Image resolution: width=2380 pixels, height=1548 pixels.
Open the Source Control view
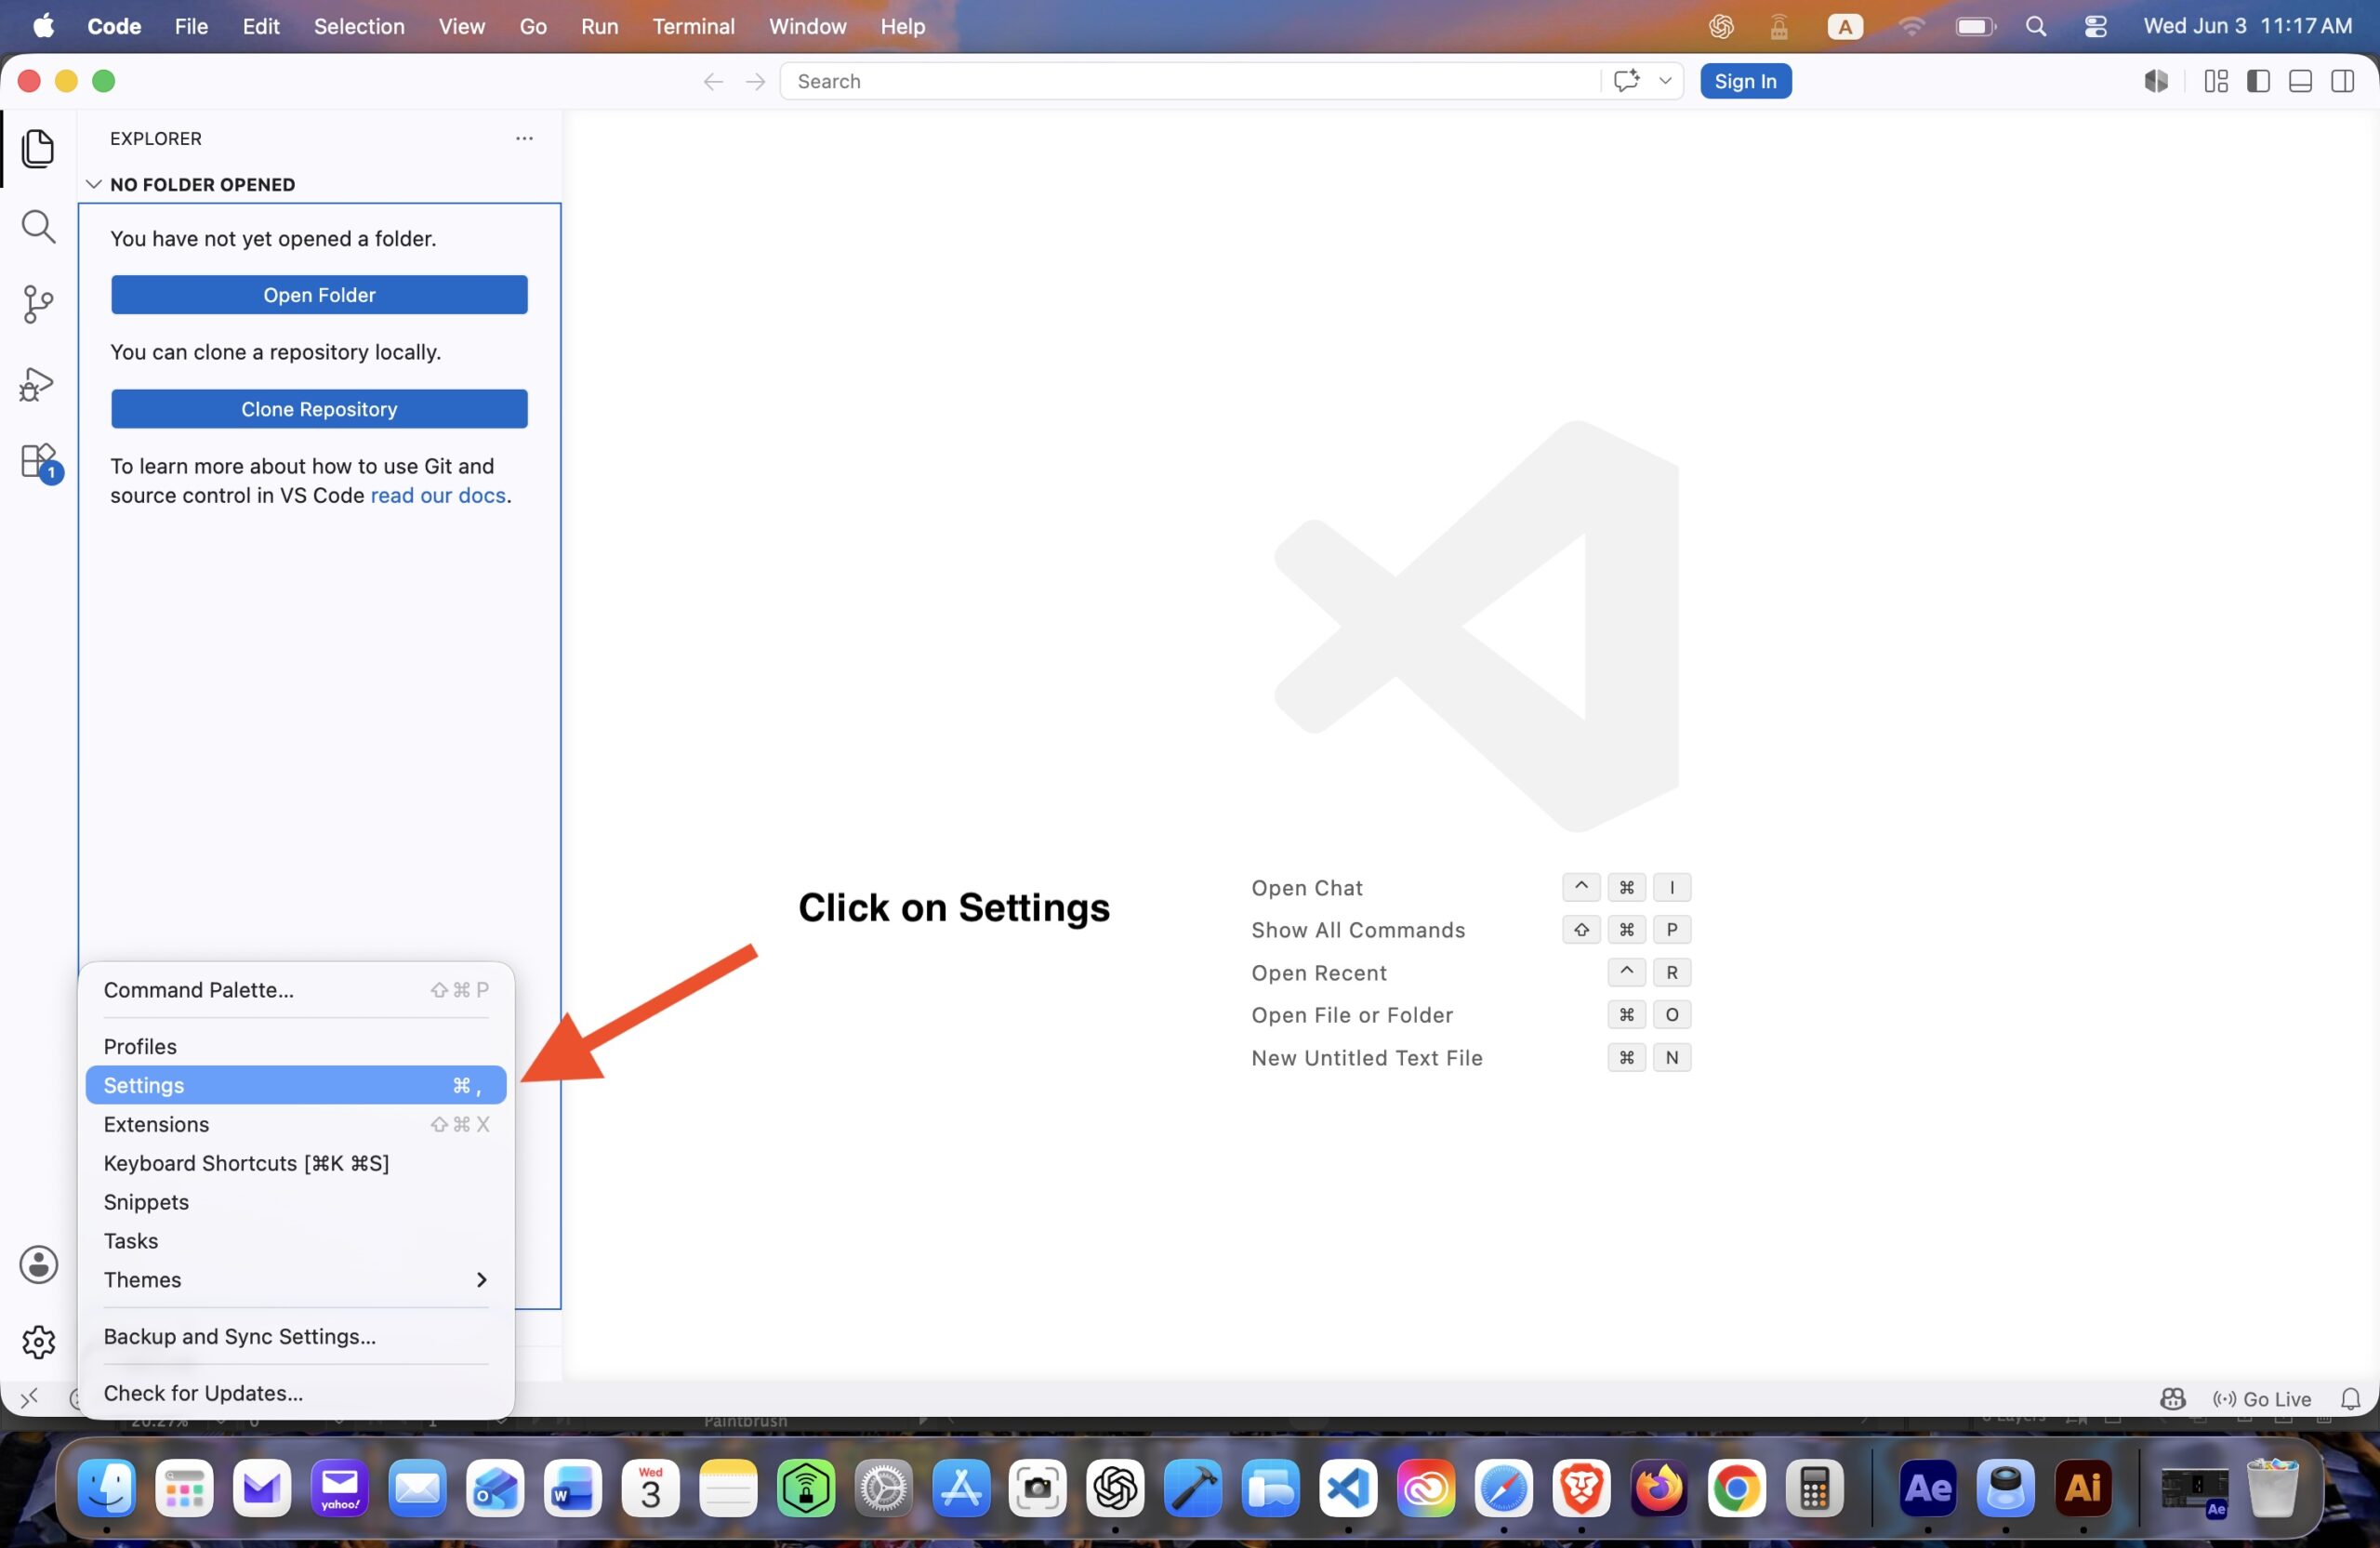[38, 304]
